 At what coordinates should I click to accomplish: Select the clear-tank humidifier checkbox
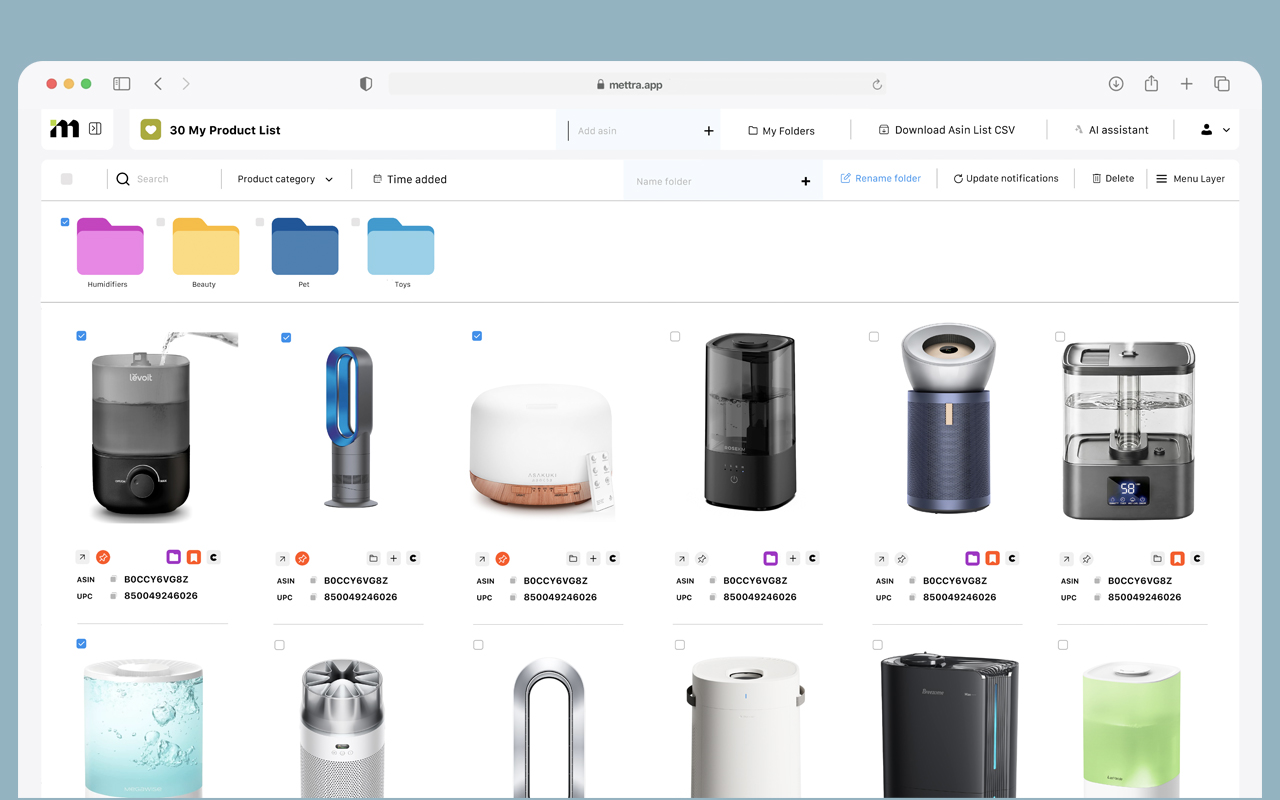[1060, 337]
